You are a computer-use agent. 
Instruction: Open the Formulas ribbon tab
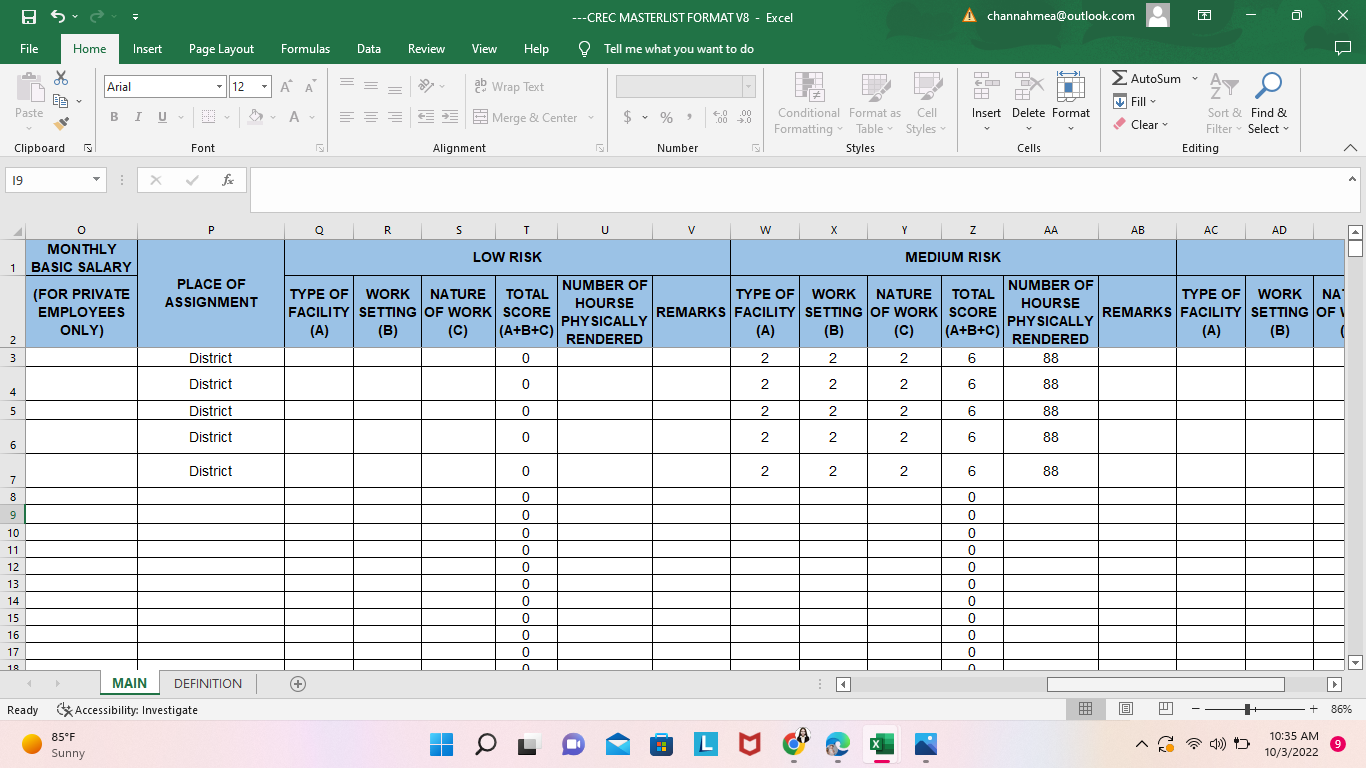click(305, 49)
